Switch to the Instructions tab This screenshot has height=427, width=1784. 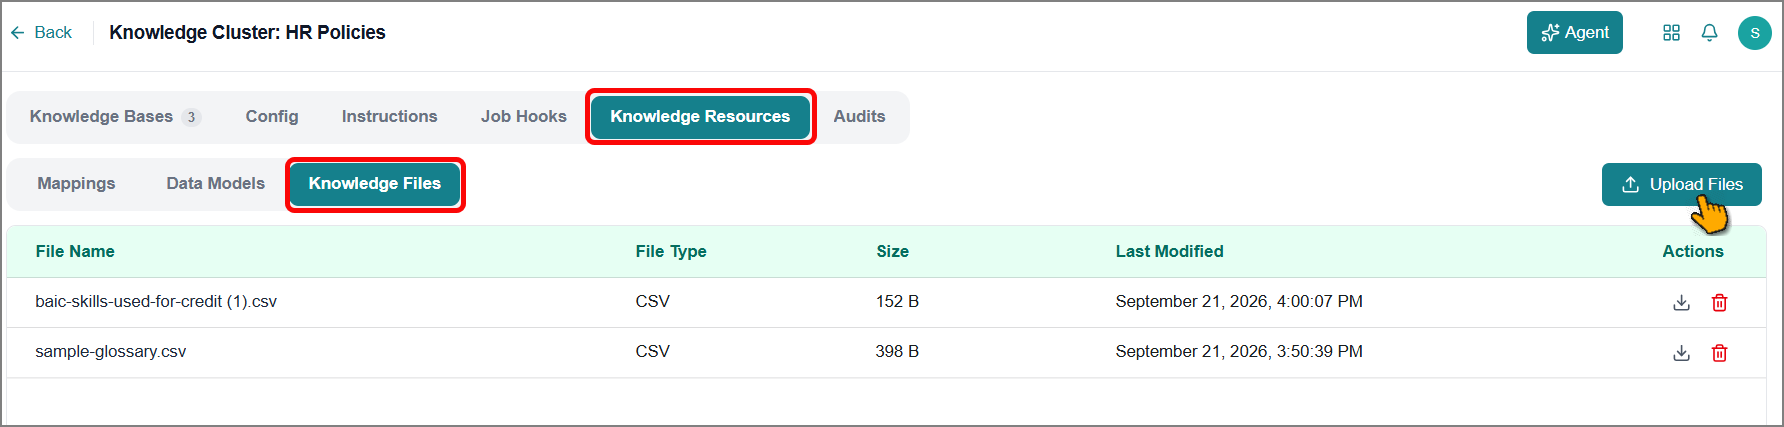pos(389,117)
